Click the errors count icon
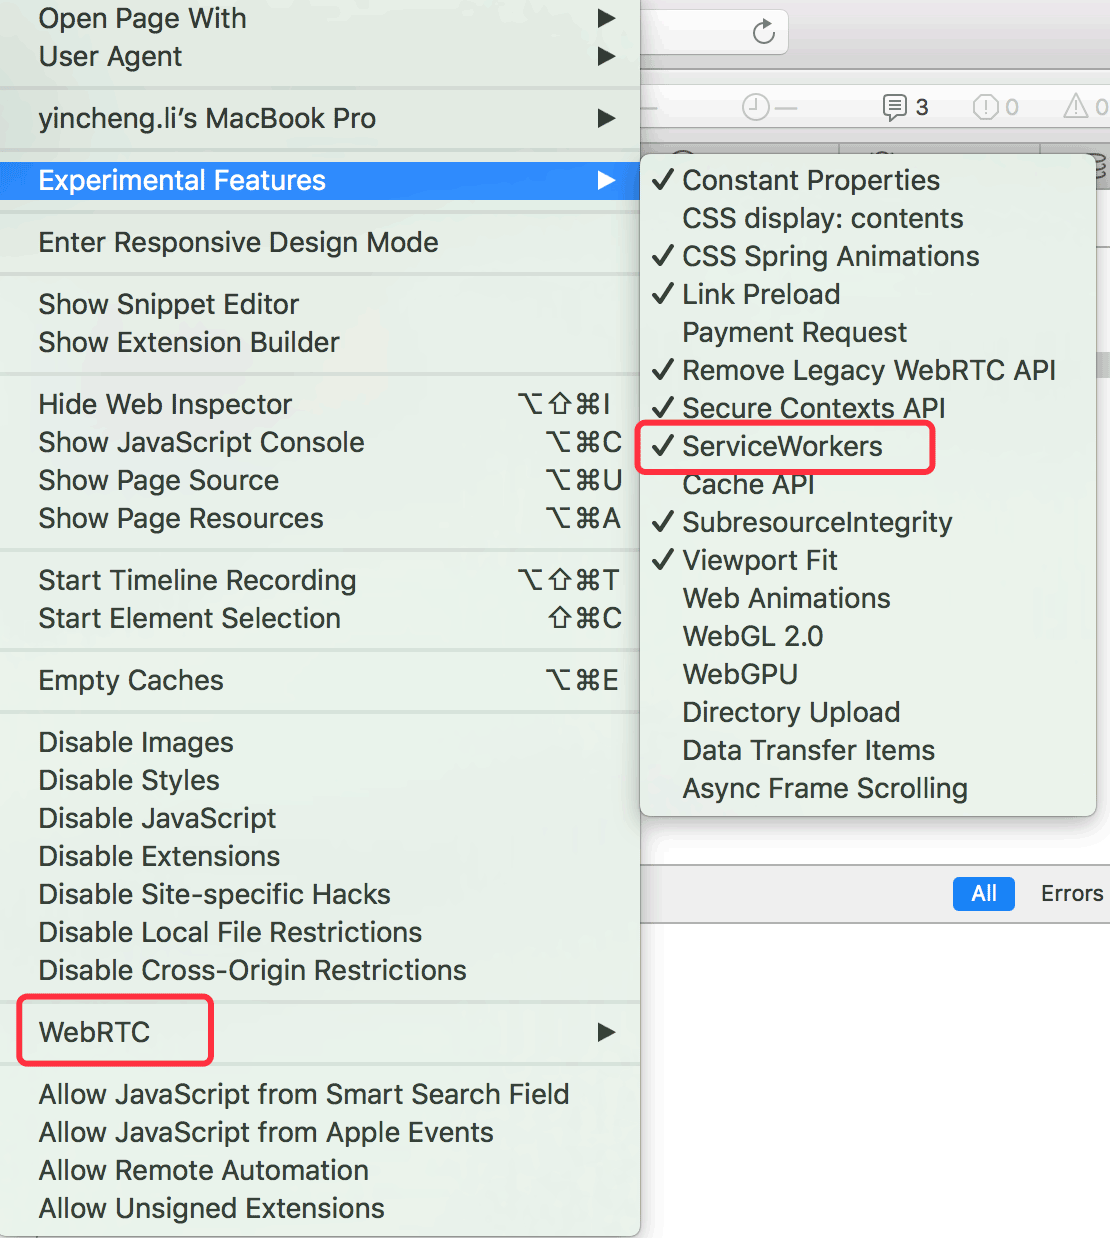 (x=985, y=106)
